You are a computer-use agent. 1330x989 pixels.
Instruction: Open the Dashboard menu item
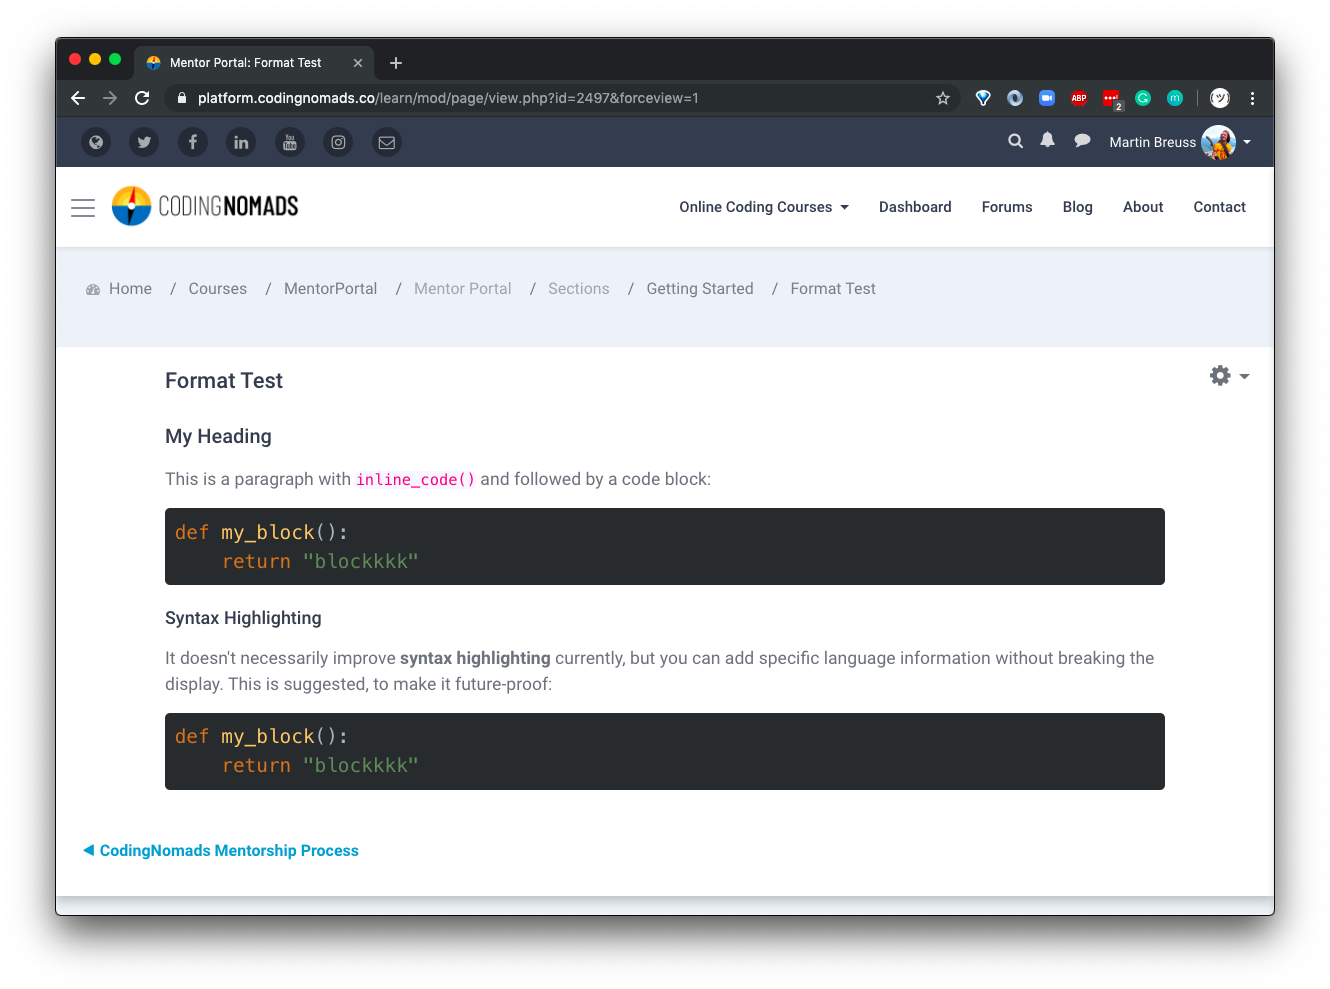[x=915, y=207]
